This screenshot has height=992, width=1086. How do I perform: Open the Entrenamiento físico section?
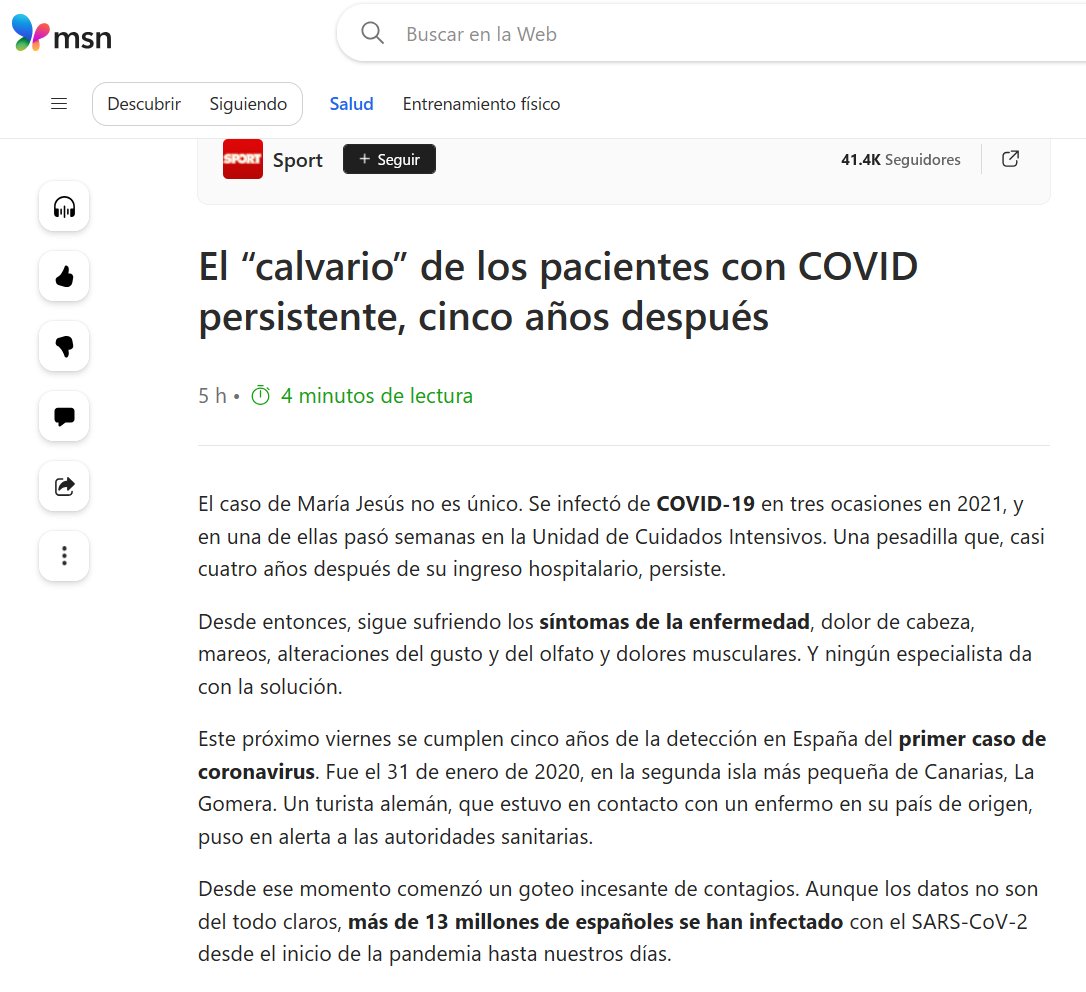click(481, 104)
